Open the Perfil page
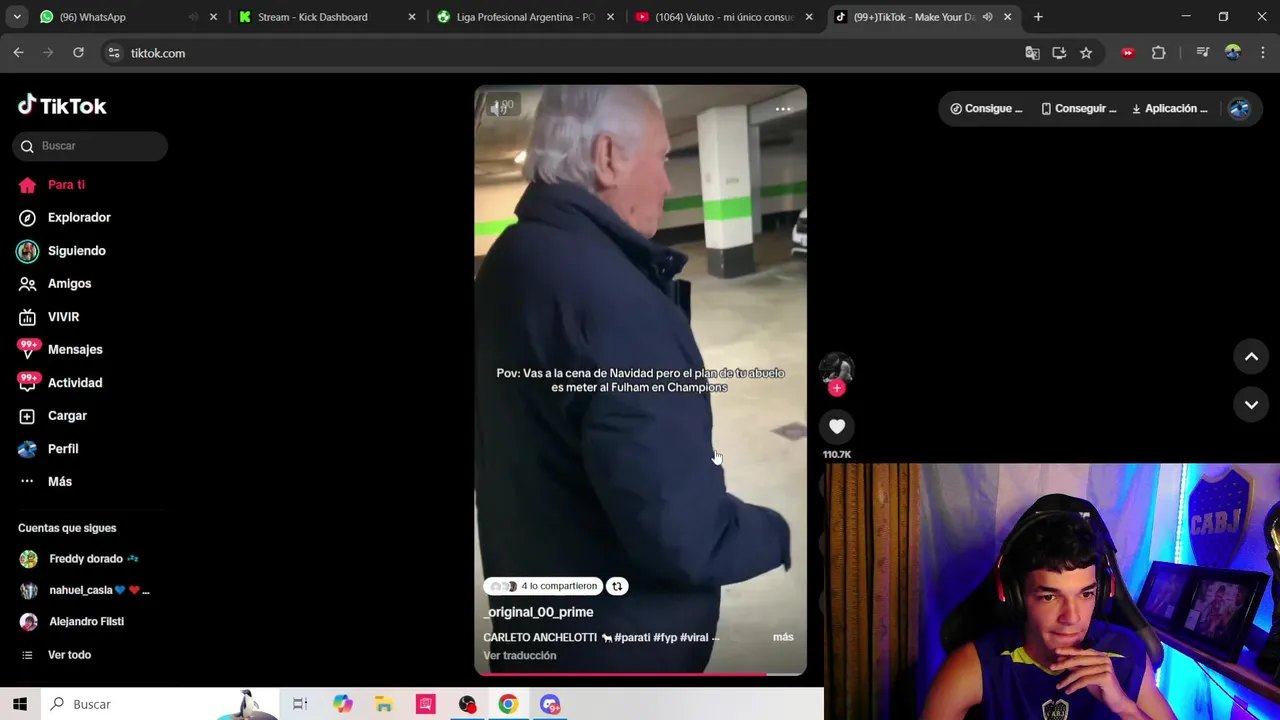1280x720 pixels. [48, 449]
